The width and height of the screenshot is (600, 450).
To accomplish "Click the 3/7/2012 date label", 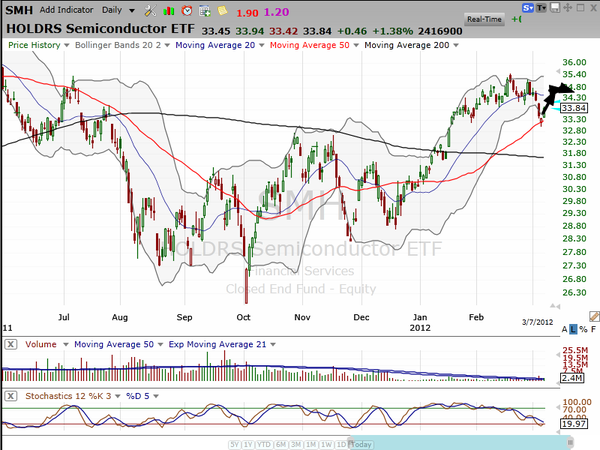I will tap(537, 322).
